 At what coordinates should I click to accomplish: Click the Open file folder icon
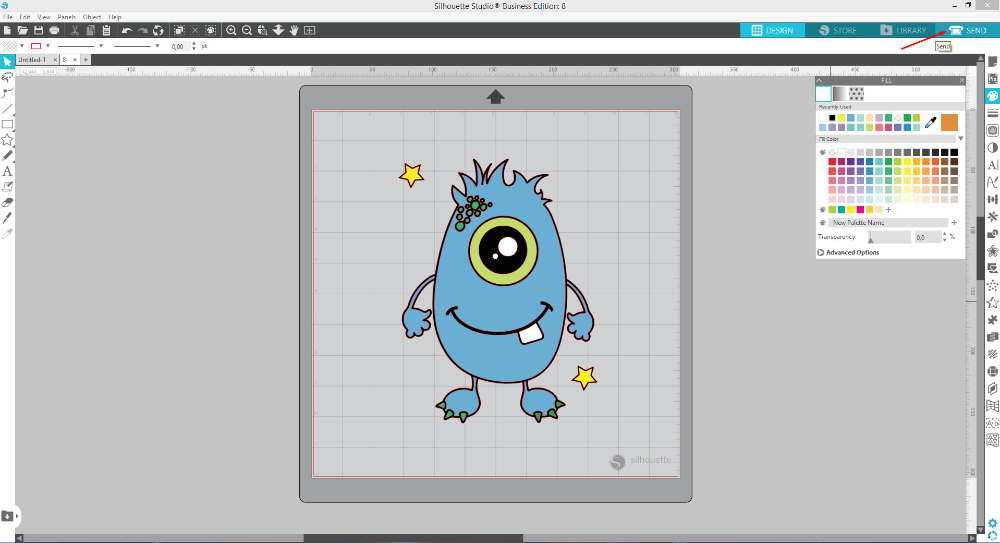(22, 30)
